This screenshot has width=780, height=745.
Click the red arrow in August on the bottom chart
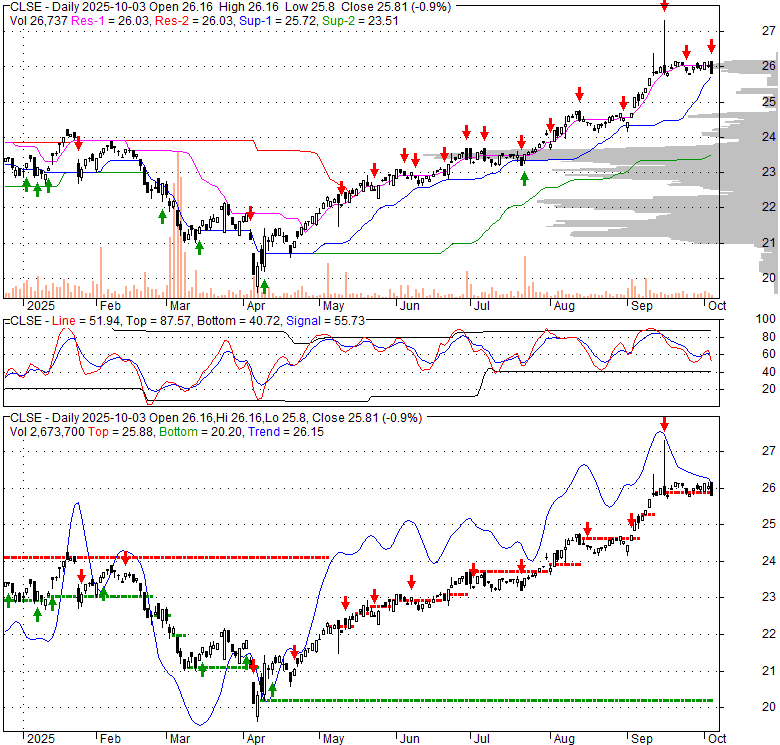pyautogui.click(x=587, y=529)
